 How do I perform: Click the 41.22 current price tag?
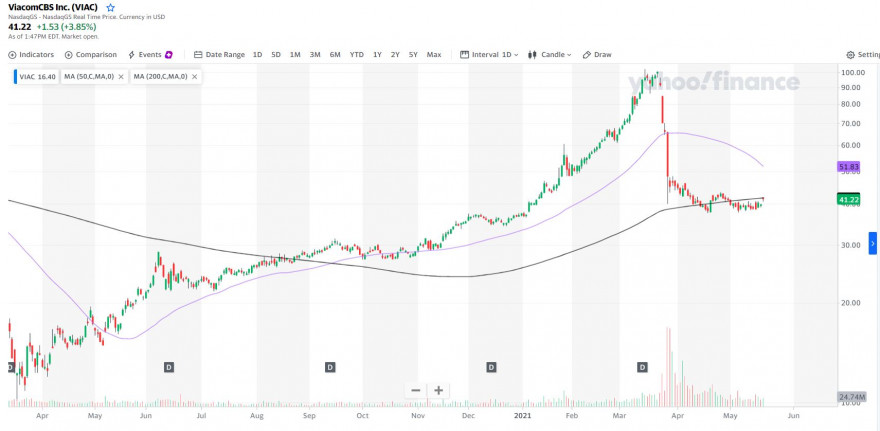click(x=849, y=199)
